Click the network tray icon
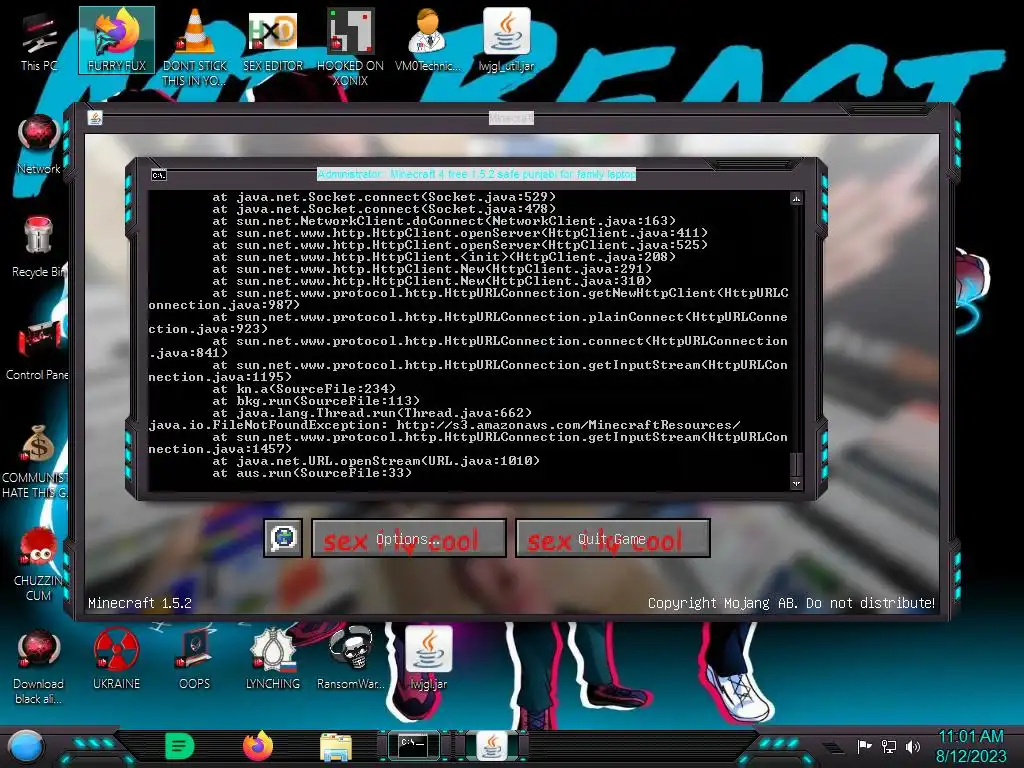This screenshot has width=1024, height=768. tap(889, 746)
